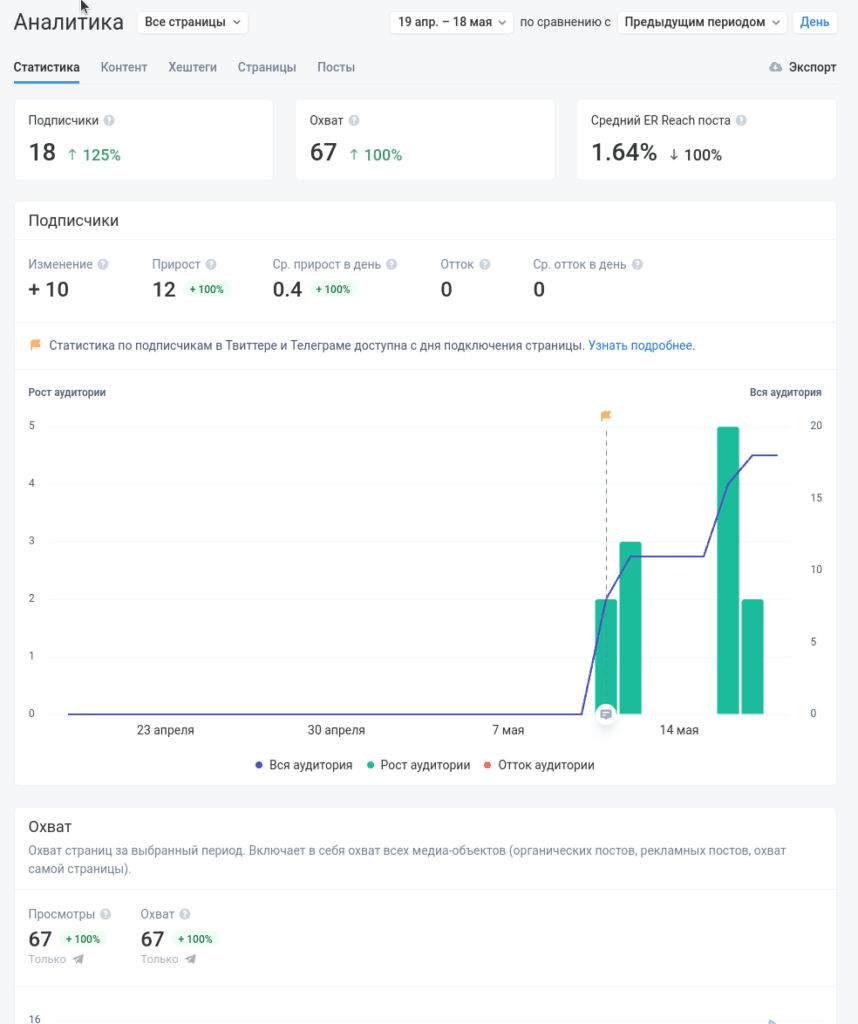This screenshot has width=858, height=1024.
Task: Switch to the Контент tab
Action: point(124,67)
